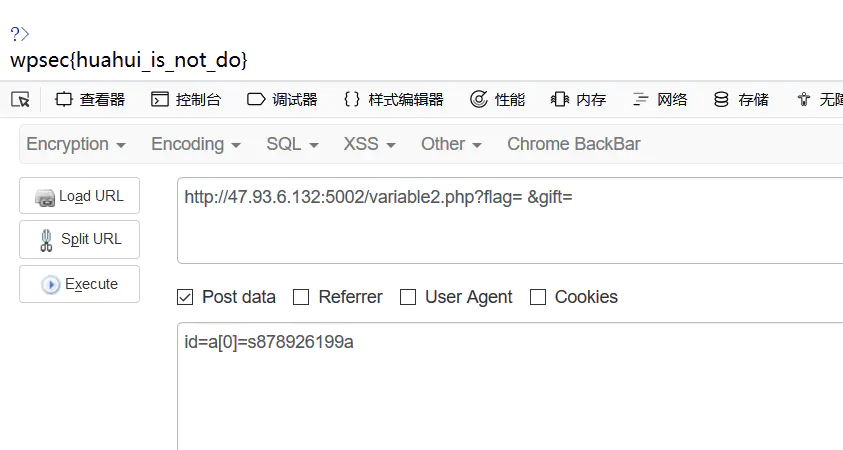Open the Style Editor (样式编辑器) panel
Image resolution: width=843 pixels, height=450 pixels.
tap(393, 99)
